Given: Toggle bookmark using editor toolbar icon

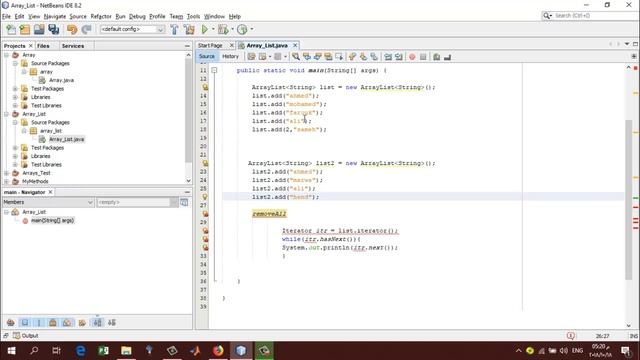Looking at the screenshot, I should 374,57.
